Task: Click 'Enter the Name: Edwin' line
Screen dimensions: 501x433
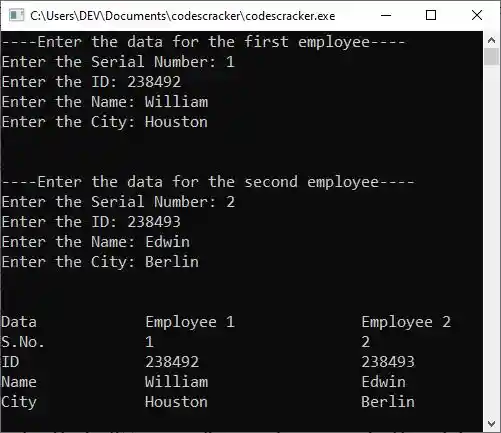Action: point(96,242)
